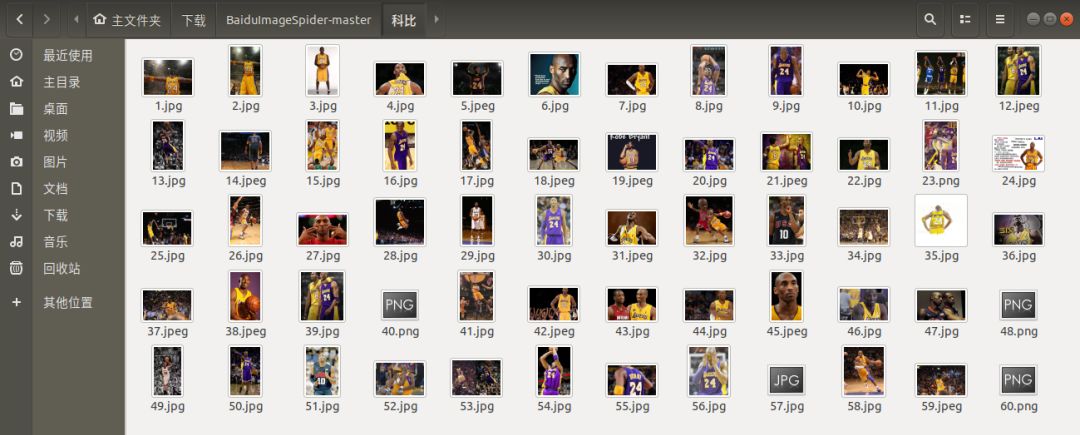Image resolution: width=1080 pixels, height=435 pixels.
Task: Select thumbnail of 32.jpg
Action: [x=709, y=220]
